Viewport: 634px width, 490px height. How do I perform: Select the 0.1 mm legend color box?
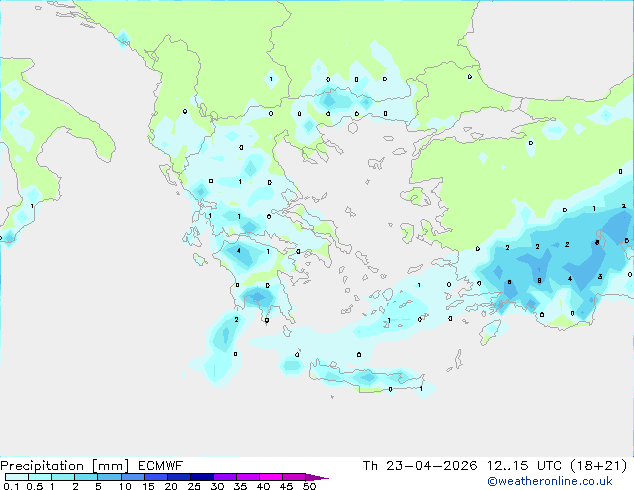[x=17, y=477]
